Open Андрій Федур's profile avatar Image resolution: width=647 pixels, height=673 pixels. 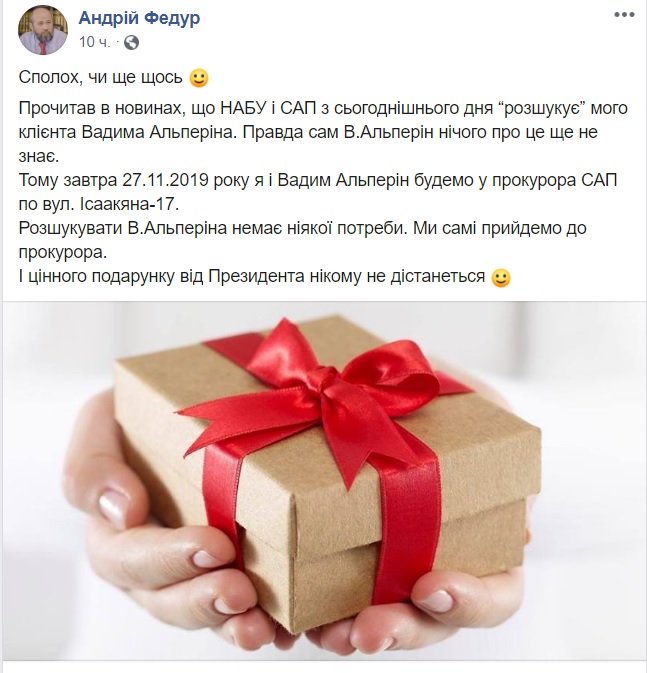[43, 30]
